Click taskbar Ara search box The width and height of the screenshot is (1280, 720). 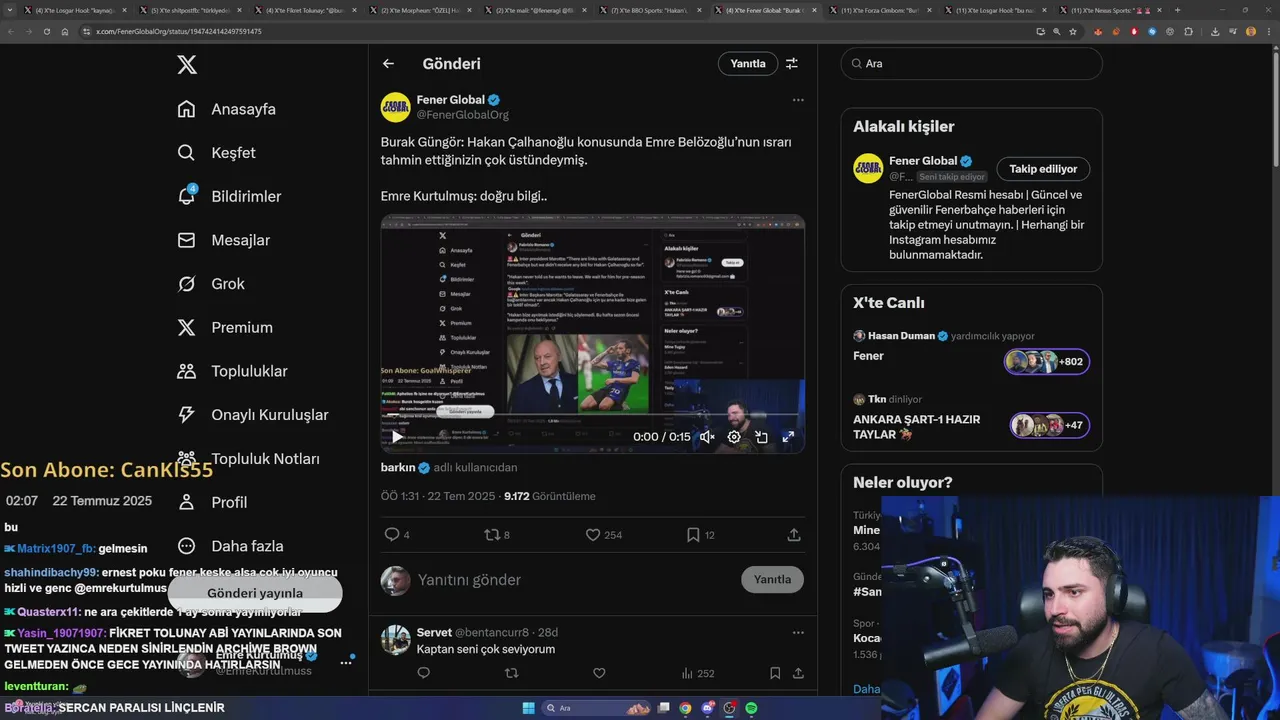(x=597, y=708)
